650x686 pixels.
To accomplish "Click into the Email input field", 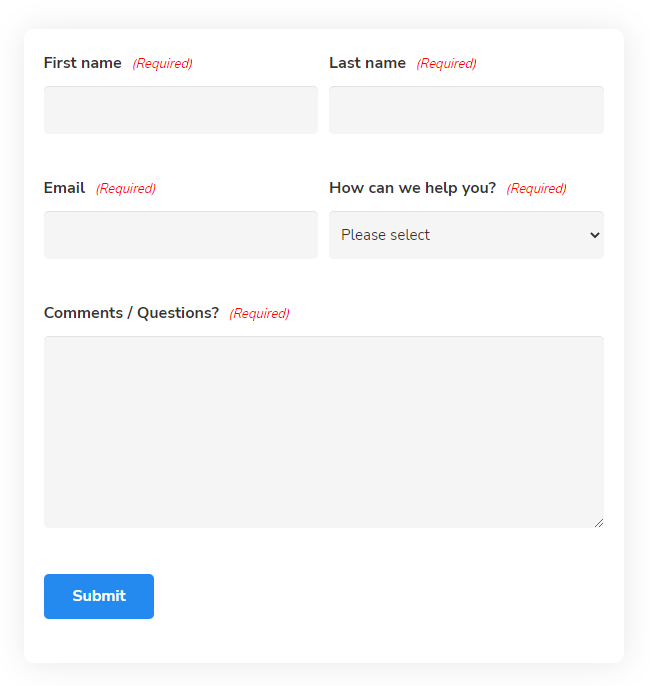I will point(181,235).
